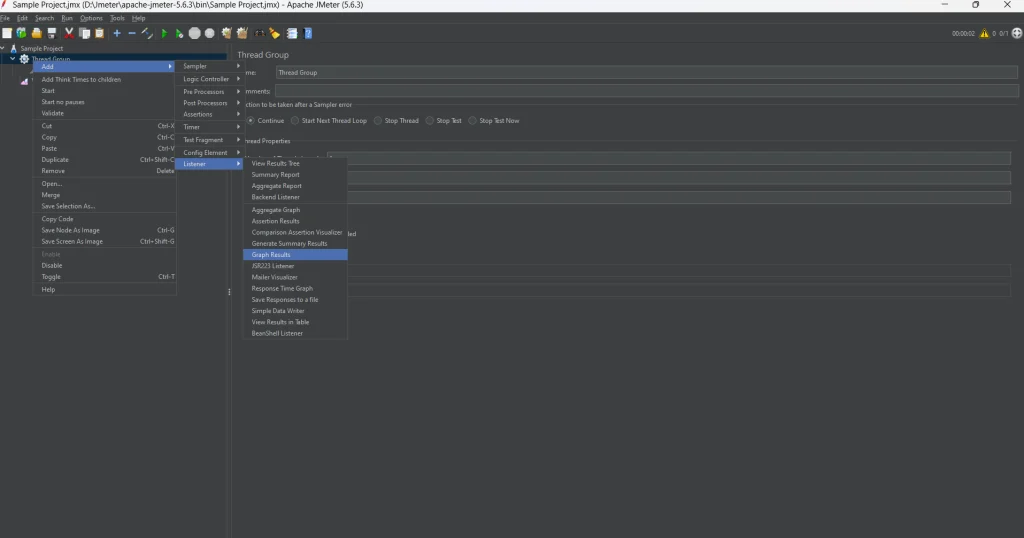
Task: Click the Paste clipboard icon
Action: (x=99, y=33)
